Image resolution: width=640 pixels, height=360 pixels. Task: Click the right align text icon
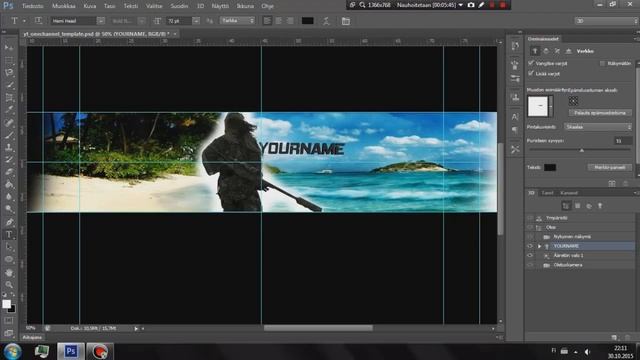290,20
